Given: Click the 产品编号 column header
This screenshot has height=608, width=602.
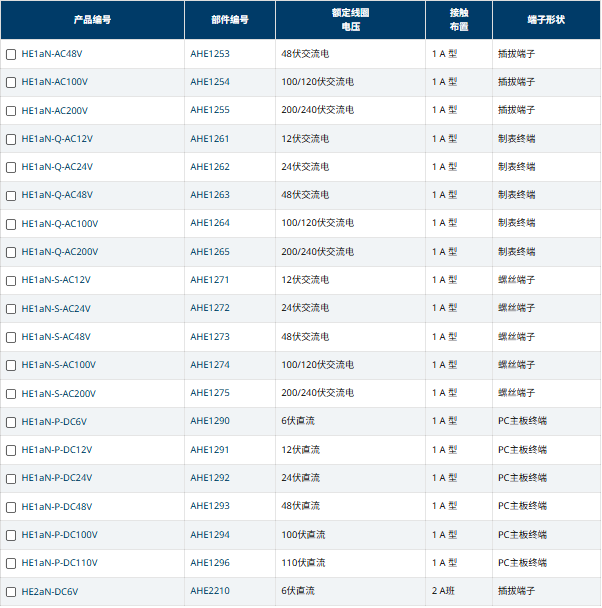Looking at the screenshot, I should (x=92, y=20).
